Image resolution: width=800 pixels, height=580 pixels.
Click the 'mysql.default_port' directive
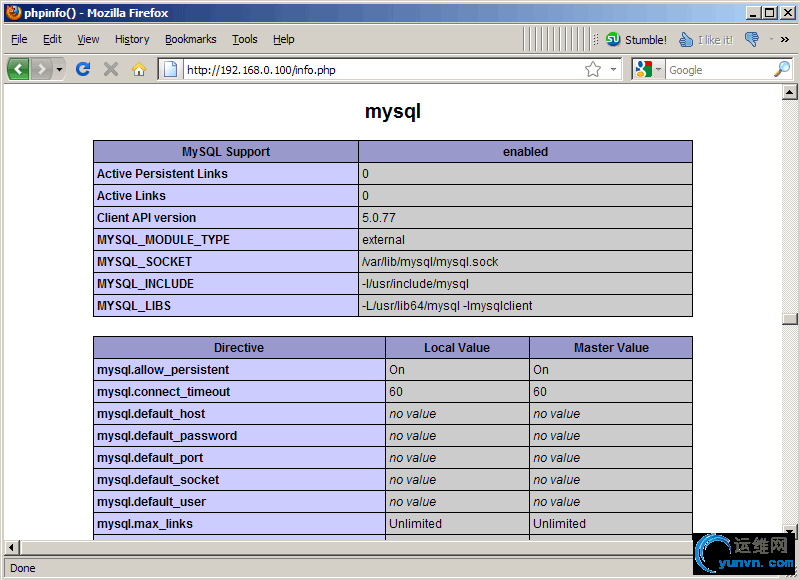tap(150, 458)
